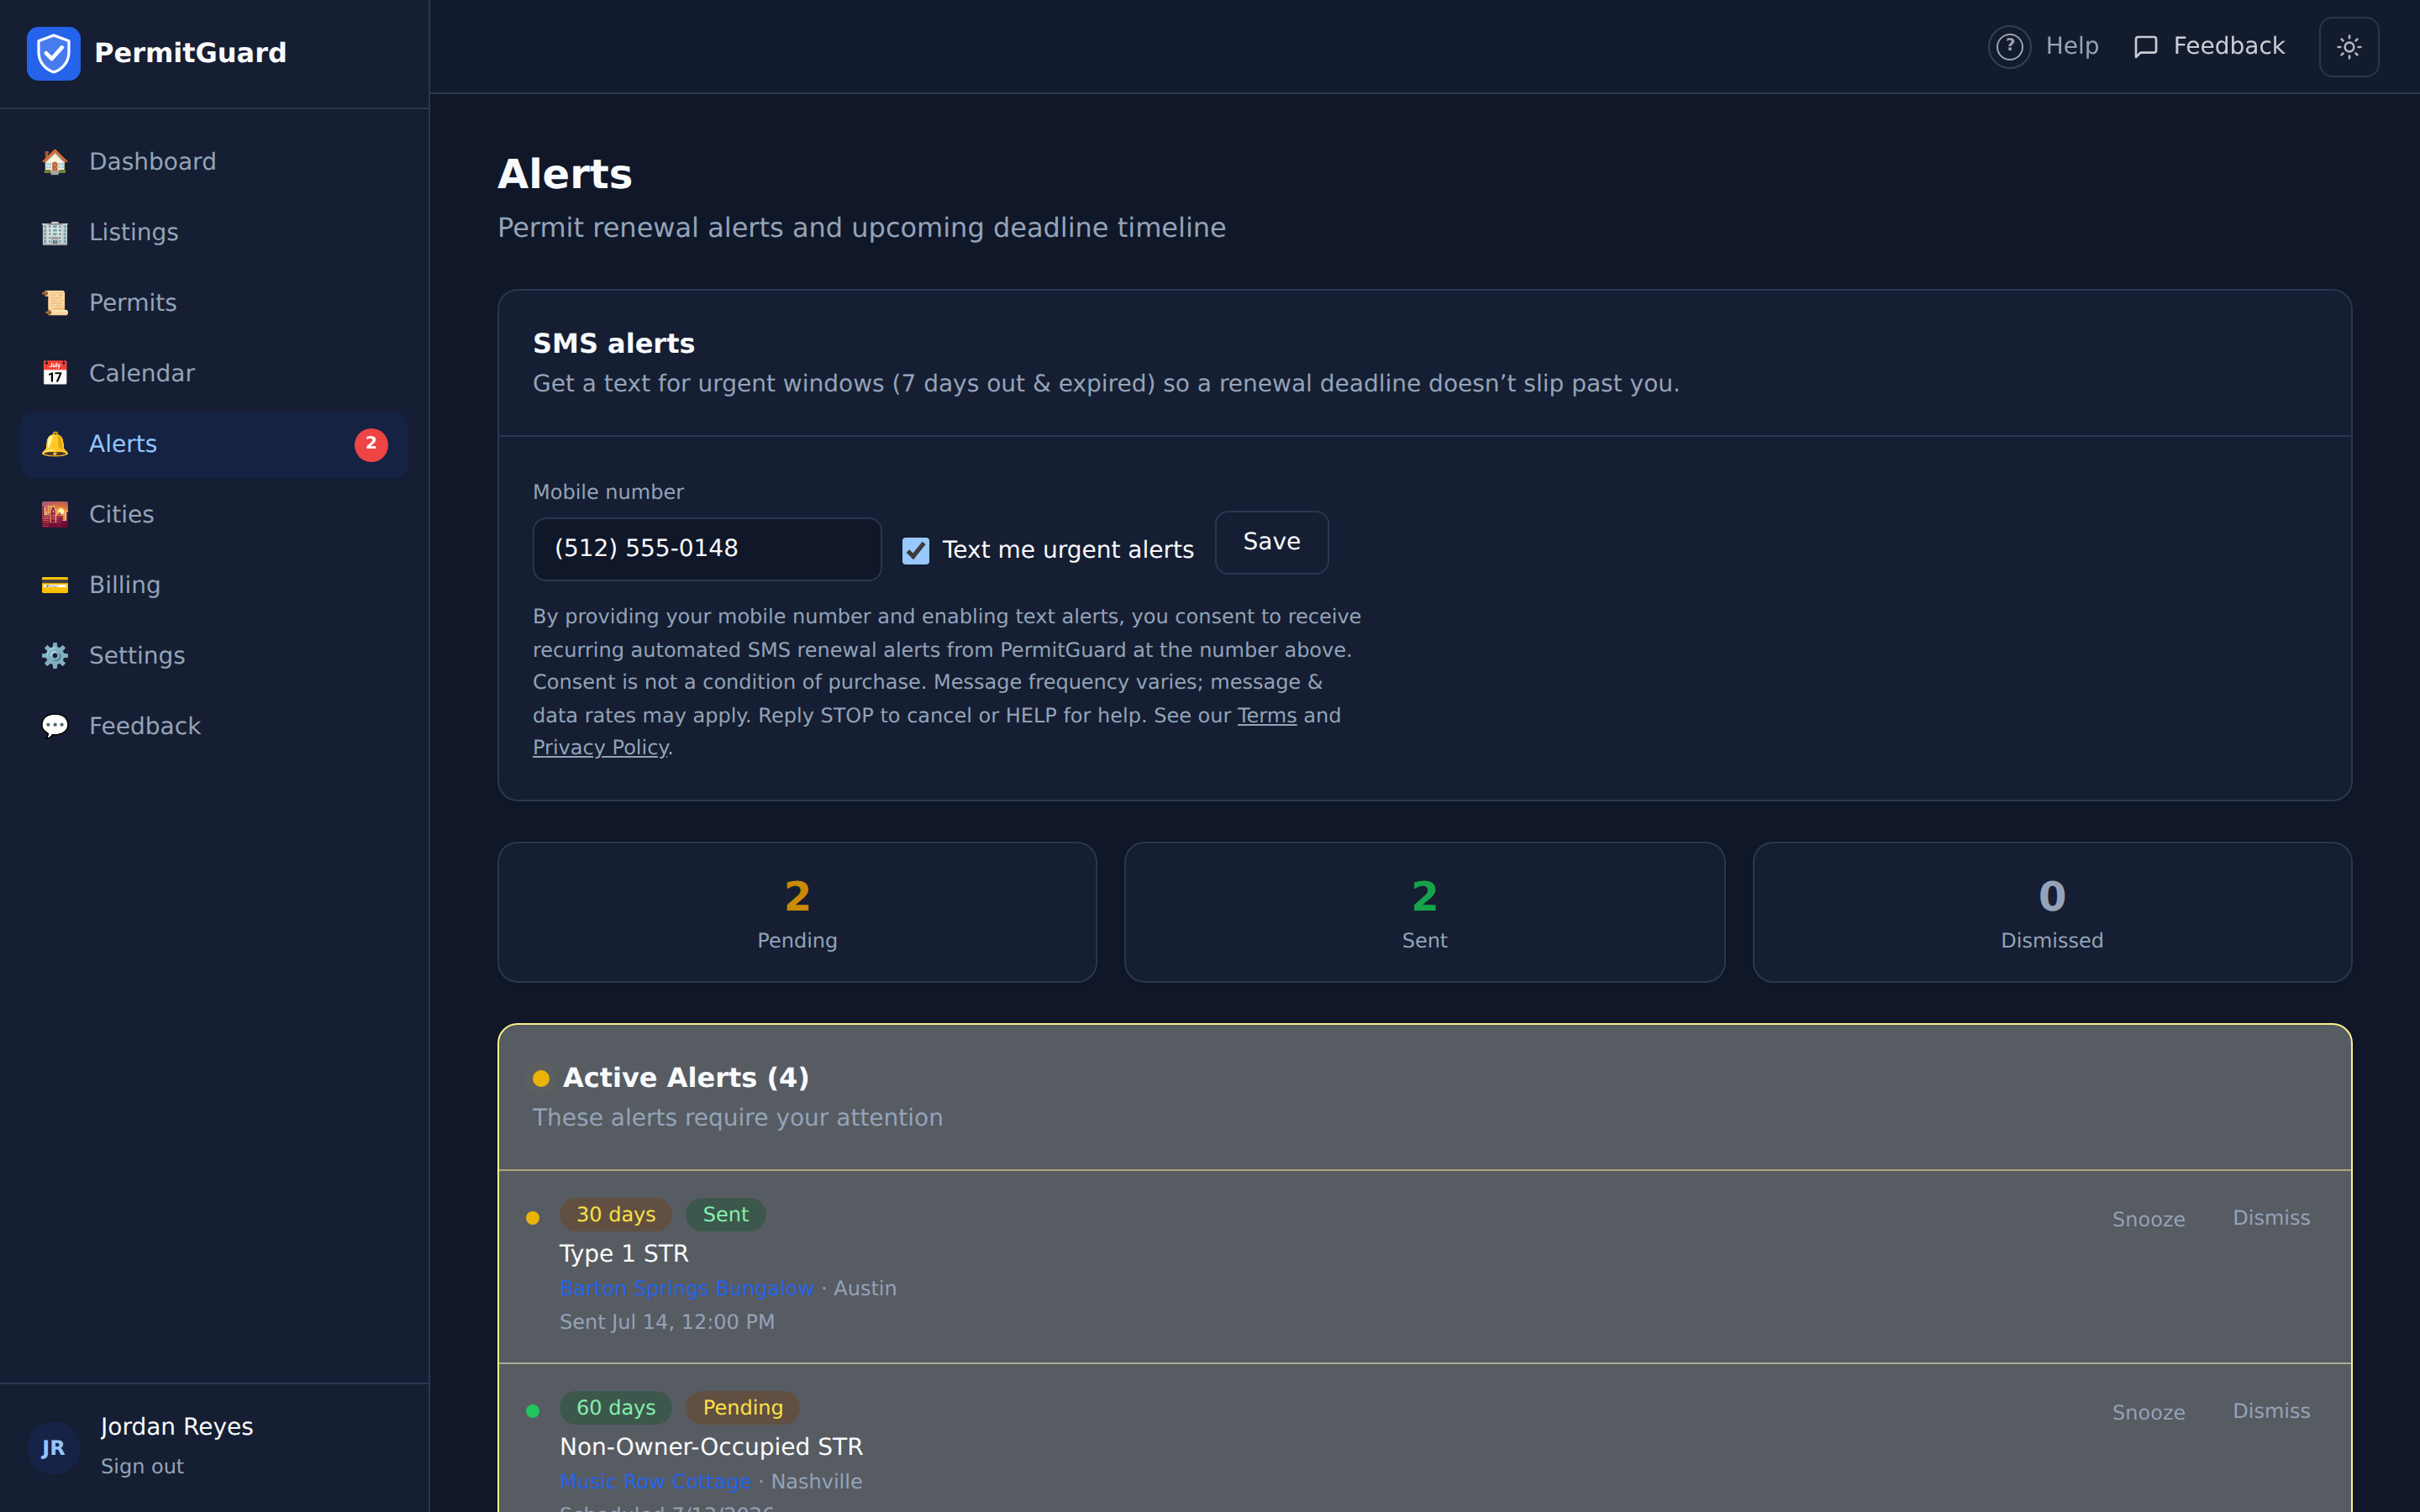Open the Terms link
The image size is (2420, 1512).
[x=1266, y=716]
